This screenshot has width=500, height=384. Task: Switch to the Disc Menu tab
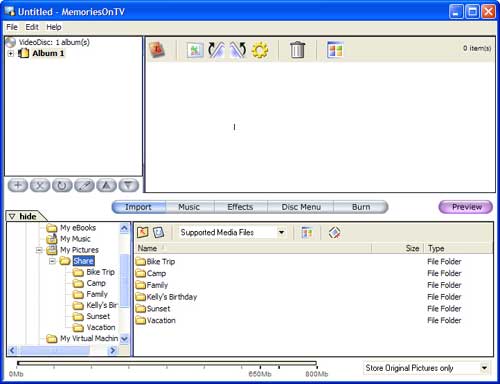(x=301, y=207)
